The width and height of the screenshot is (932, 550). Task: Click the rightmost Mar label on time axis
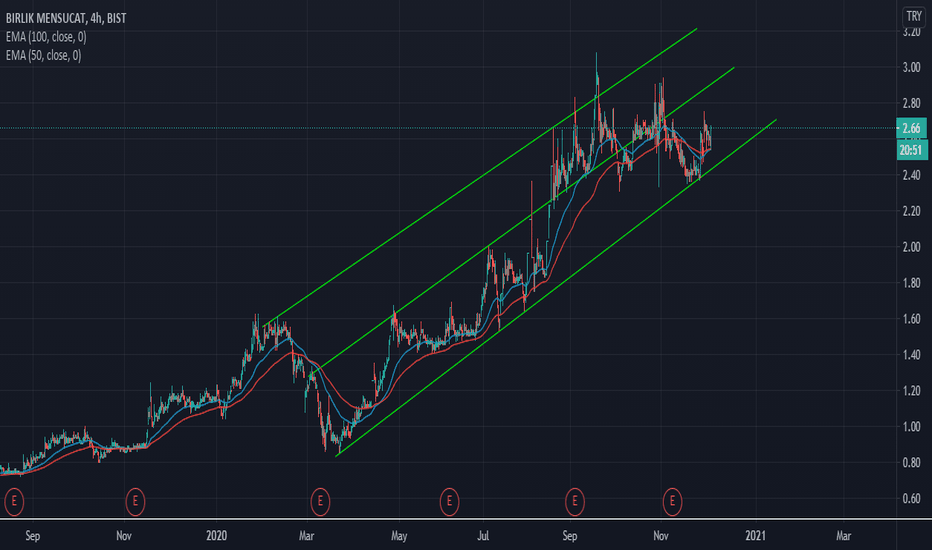click(x=843, y=536)
